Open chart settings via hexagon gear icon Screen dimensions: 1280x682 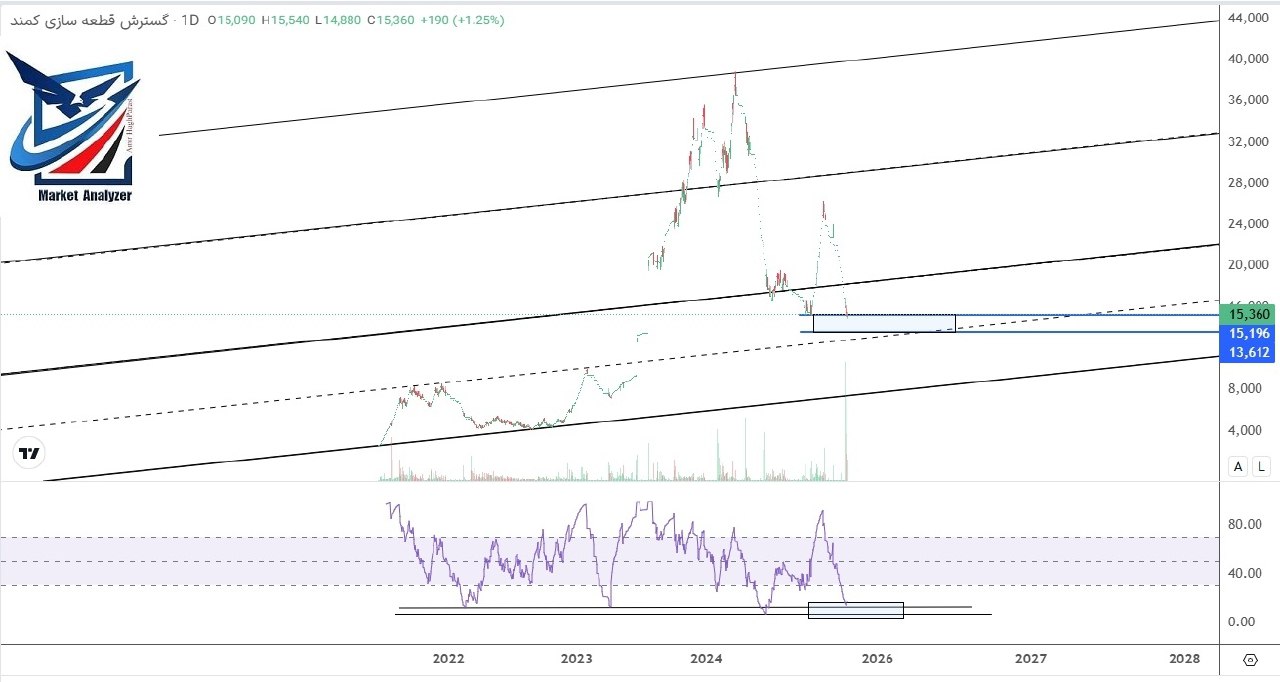pyautogui.click(x=1250, y=660)
